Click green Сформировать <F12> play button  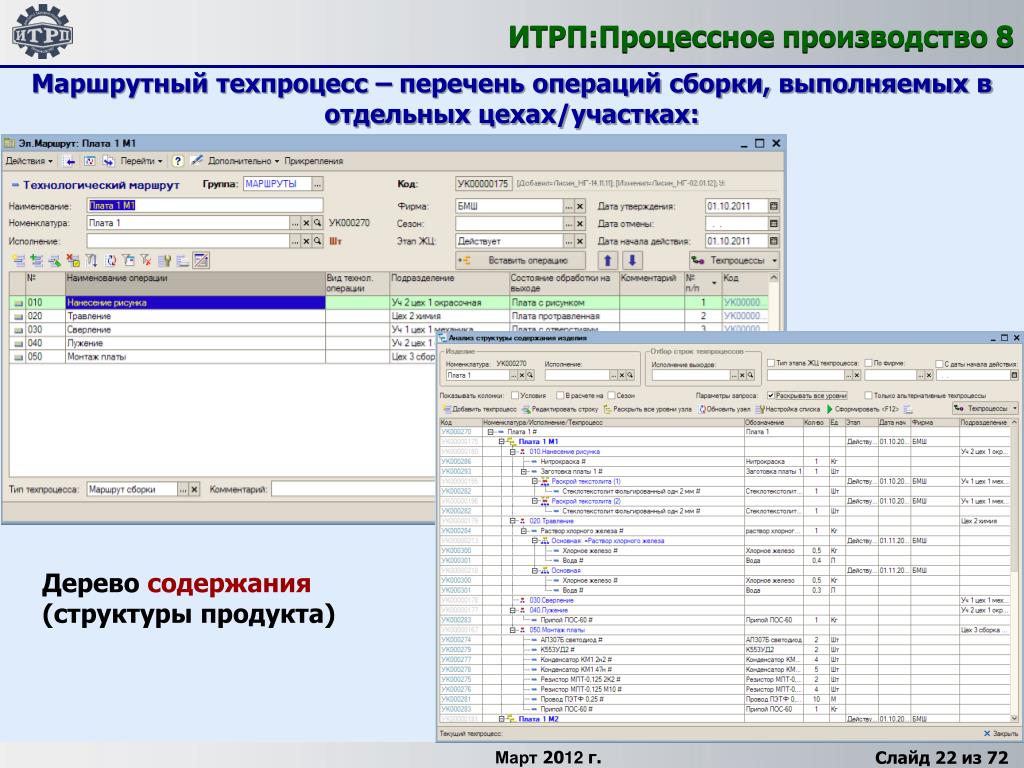point(829,409)
